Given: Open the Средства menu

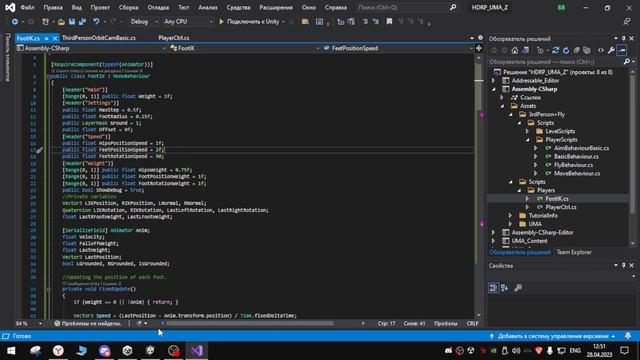Looking at the screenshot, I should (238, 7).
